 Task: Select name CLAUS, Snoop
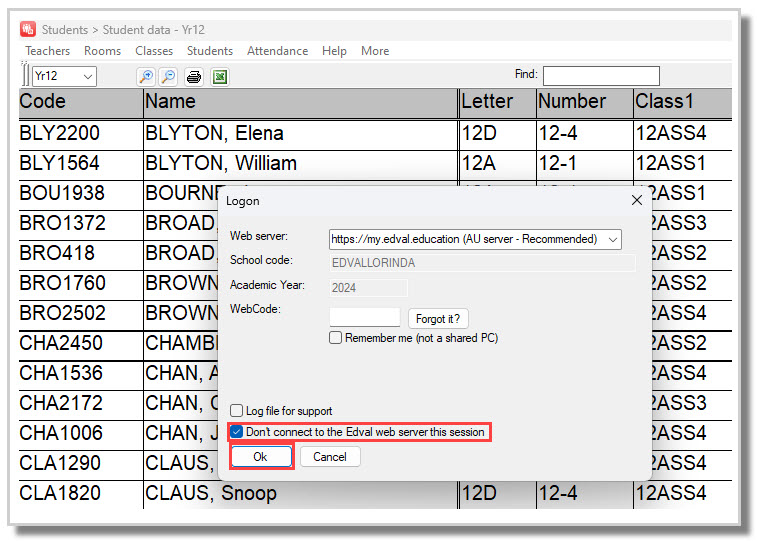click(x=300, y=494)
